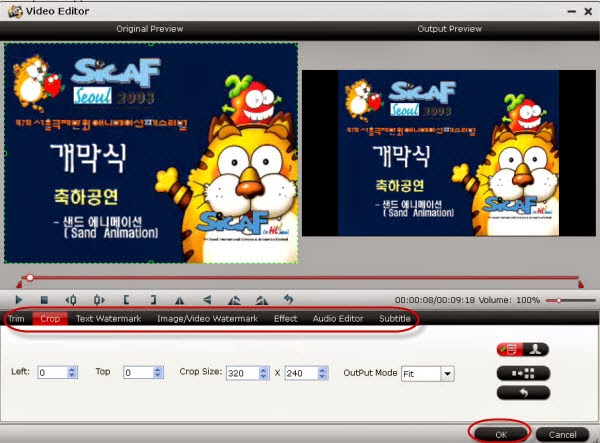Close the Video Editor window
600x443 pixels.
[588, 12]
